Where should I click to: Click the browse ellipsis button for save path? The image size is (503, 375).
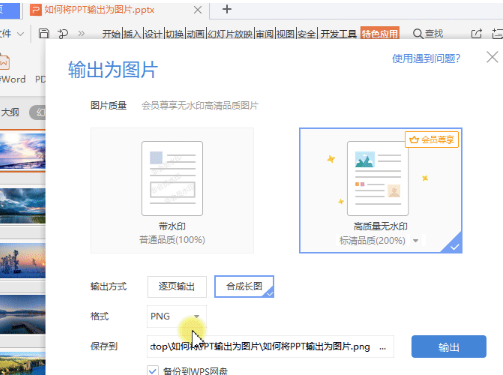click(x=383, y=348)
